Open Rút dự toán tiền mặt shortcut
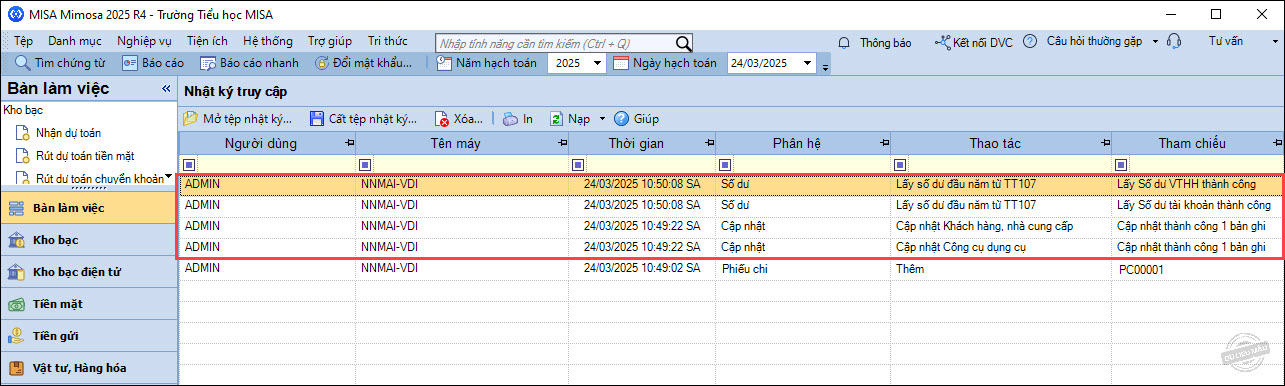 [x=85, y=156]
